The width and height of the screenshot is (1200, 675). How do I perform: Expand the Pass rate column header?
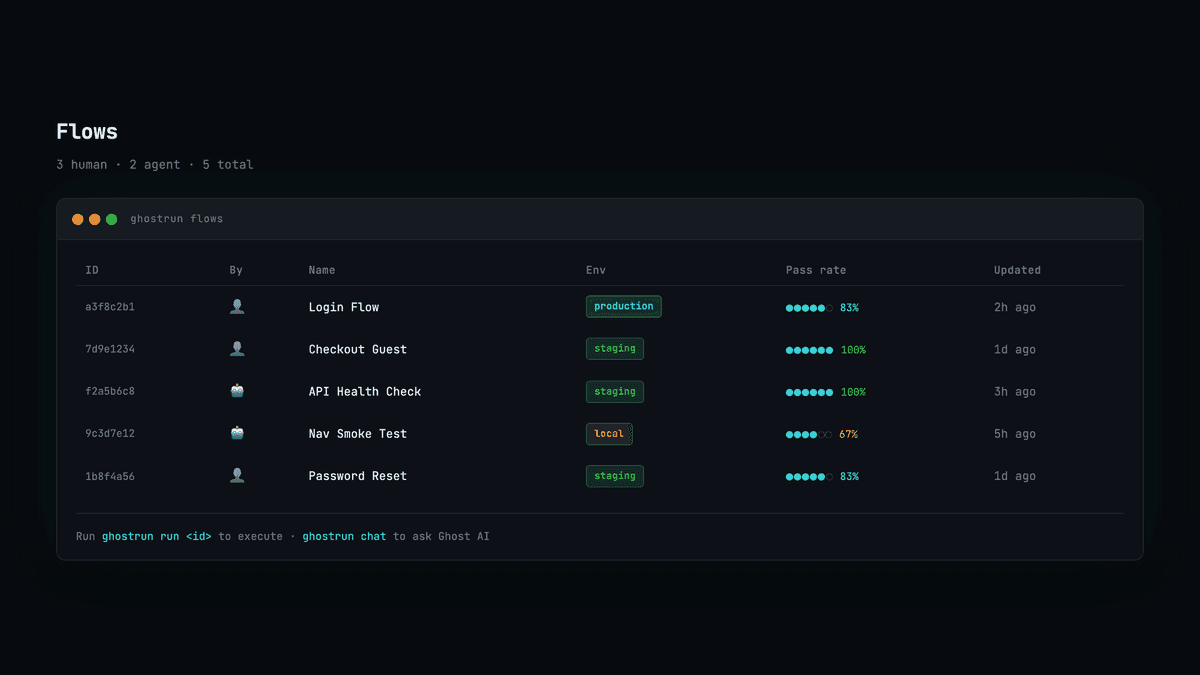click(x=816, y=269)
